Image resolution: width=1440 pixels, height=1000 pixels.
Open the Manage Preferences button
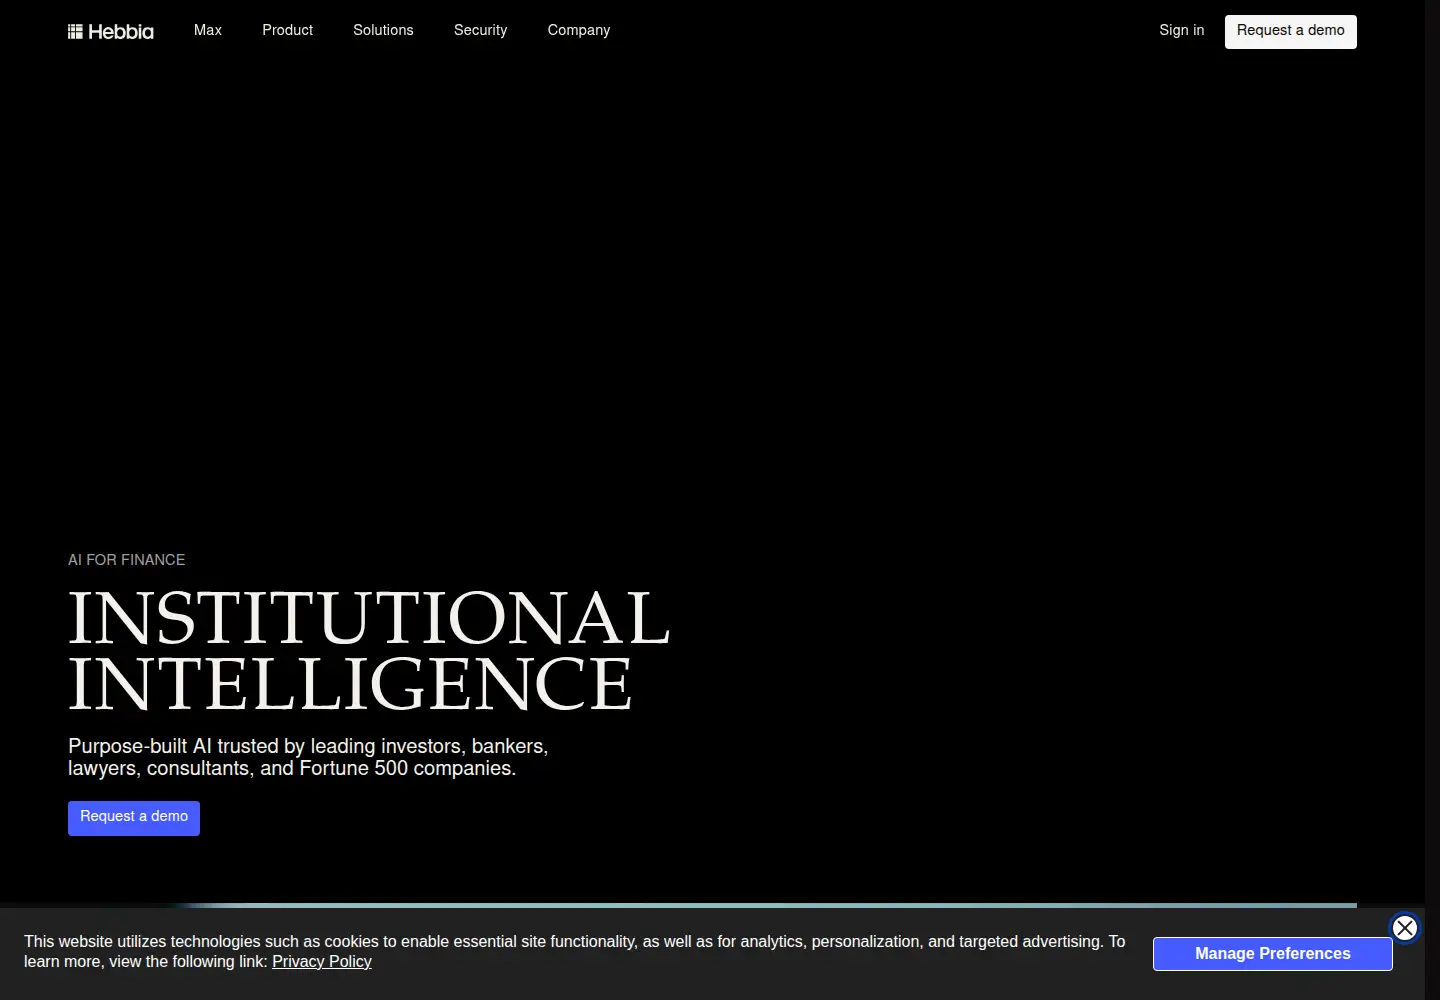1273,954
